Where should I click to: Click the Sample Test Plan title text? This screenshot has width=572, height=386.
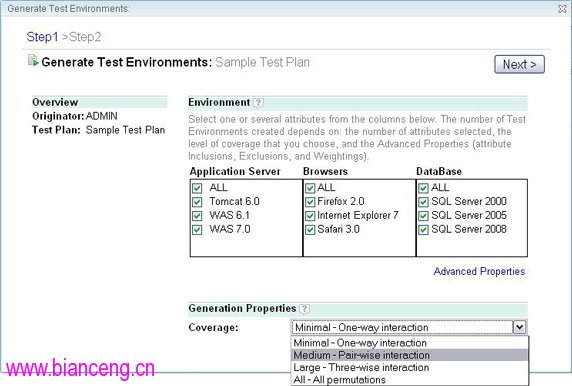(262, 62)
